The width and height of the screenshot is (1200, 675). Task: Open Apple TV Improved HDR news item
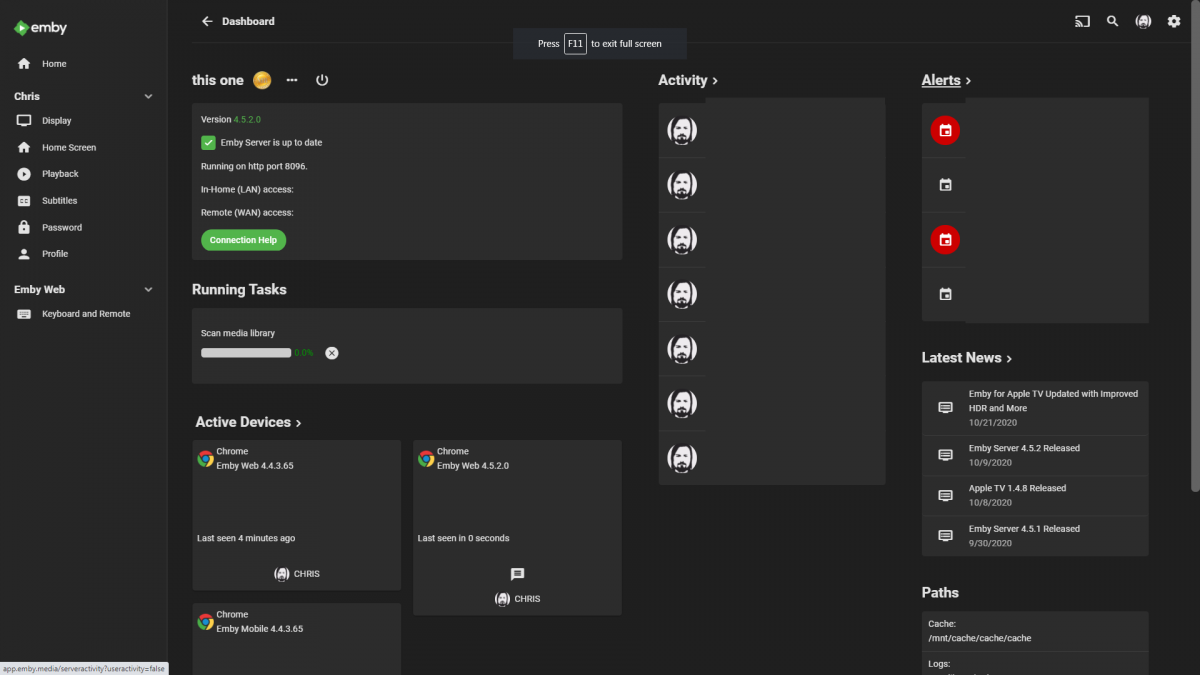click(1035, 408)
